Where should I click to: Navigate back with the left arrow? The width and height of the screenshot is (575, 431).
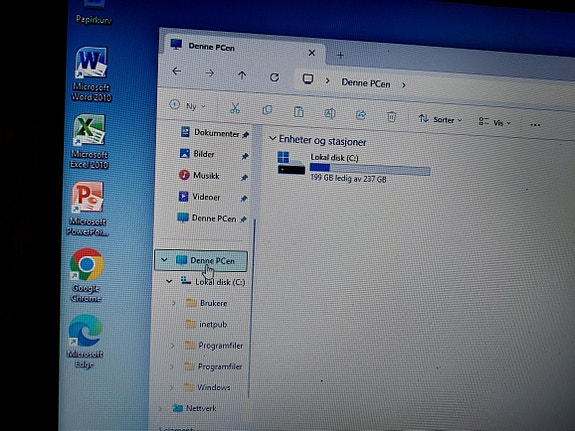click(177, 71)
